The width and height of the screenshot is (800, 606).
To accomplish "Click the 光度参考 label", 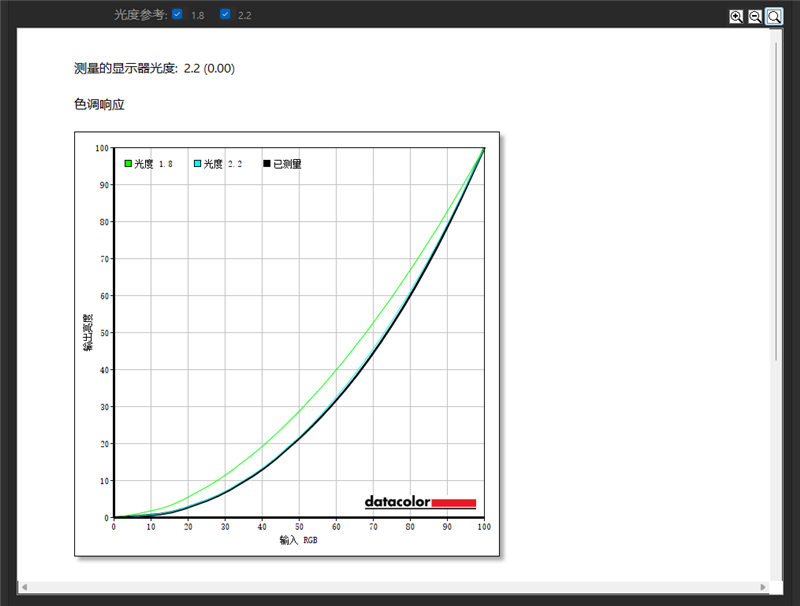I will click(141, 15).
